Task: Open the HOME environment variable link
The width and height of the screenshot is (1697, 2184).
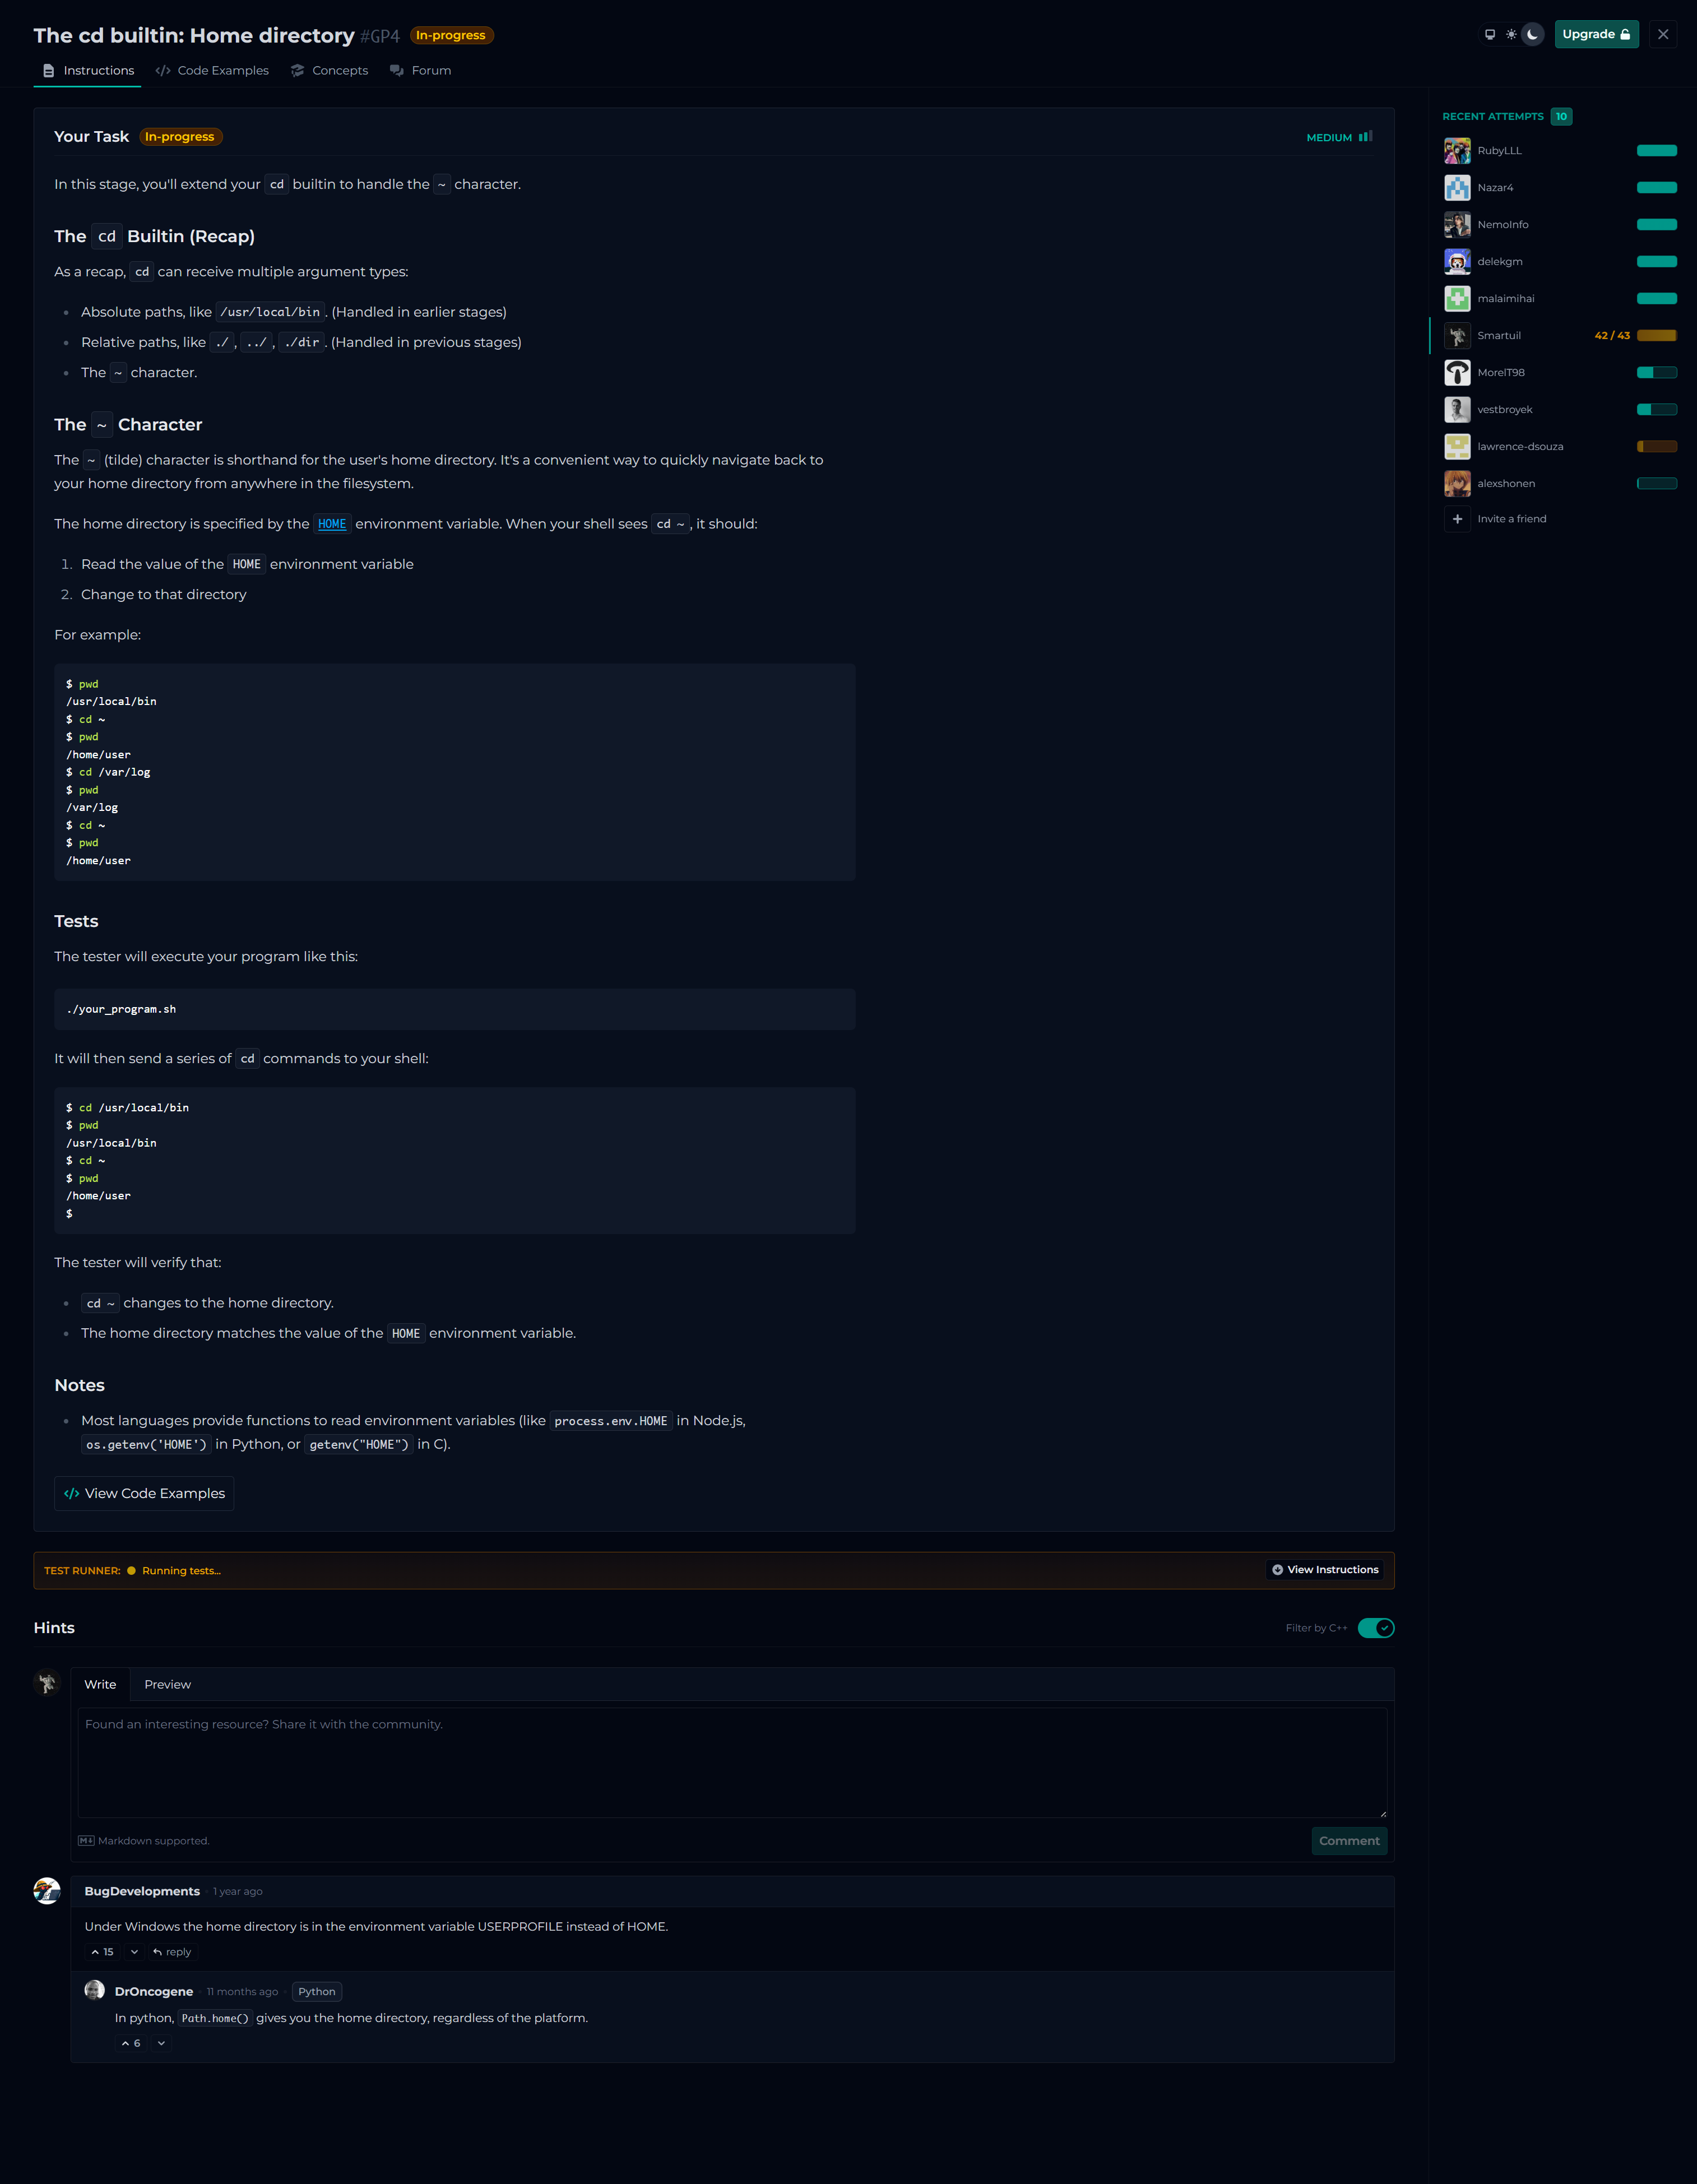Action: click(332, 524)
